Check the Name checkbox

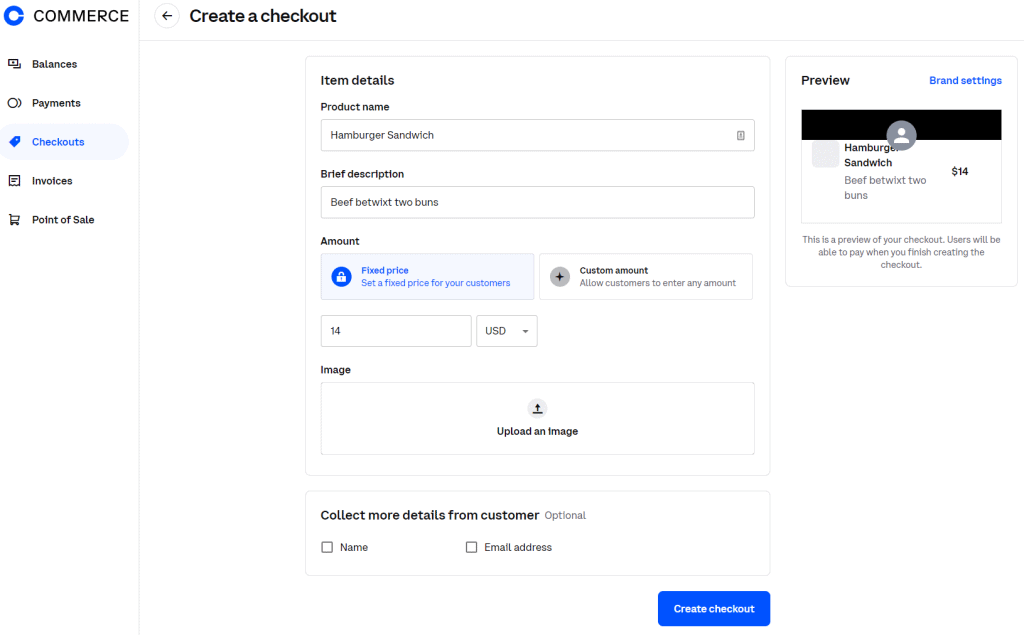tap(327, 547)
